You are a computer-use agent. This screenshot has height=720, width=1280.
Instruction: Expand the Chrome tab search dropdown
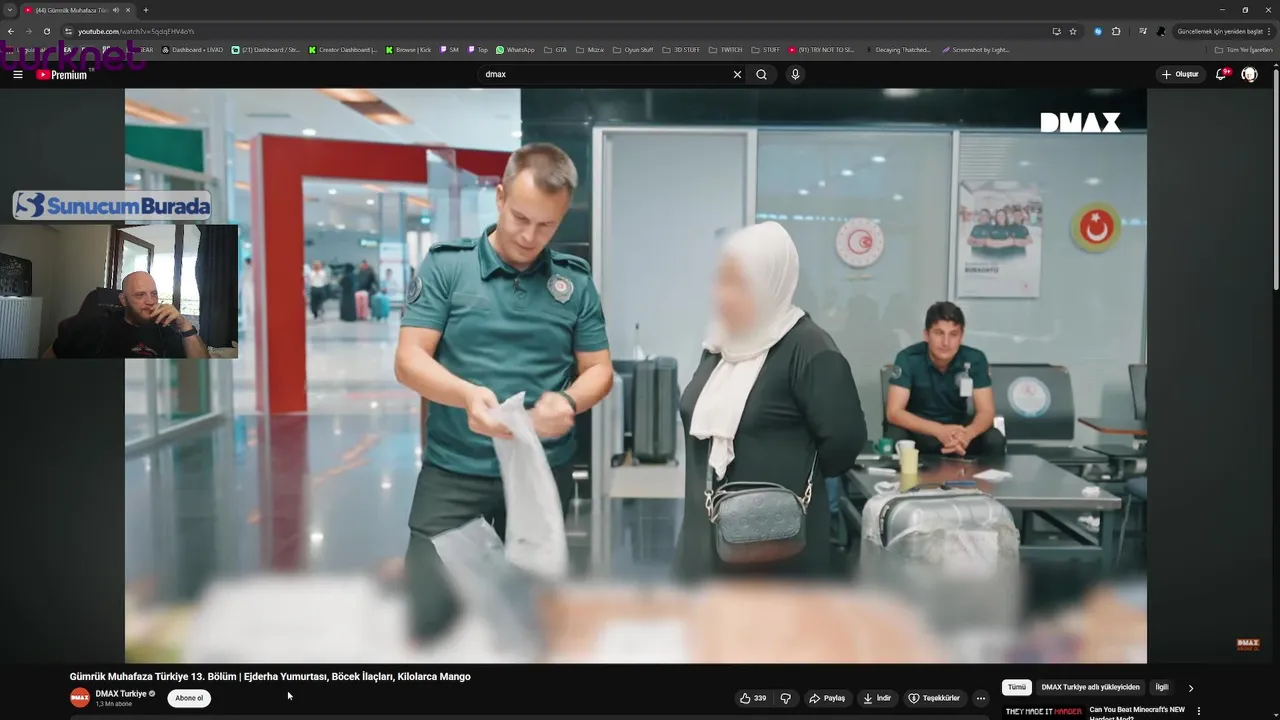click(10, 10)
